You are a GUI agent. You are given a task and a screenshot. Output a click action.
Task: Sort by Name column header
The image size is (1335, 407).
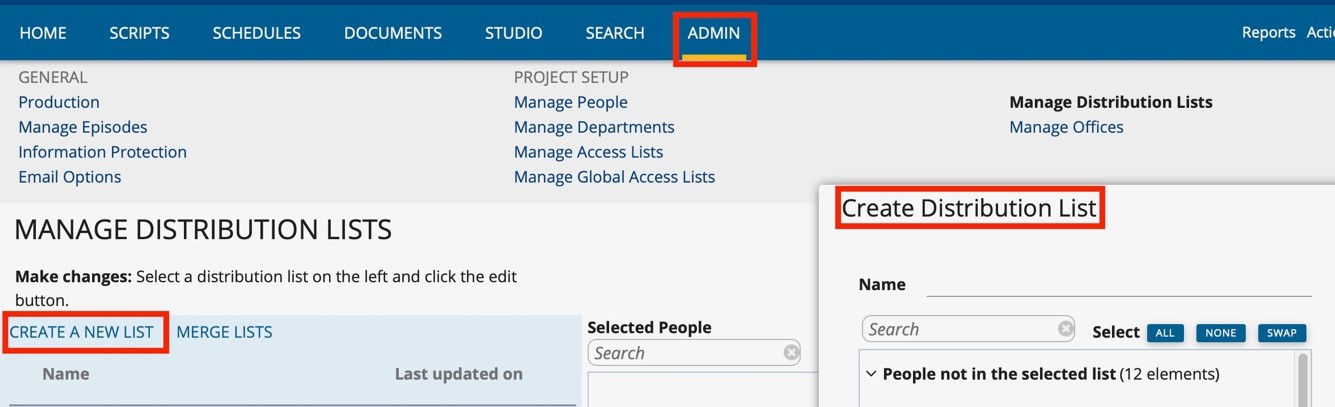click(x=66, y=374)
